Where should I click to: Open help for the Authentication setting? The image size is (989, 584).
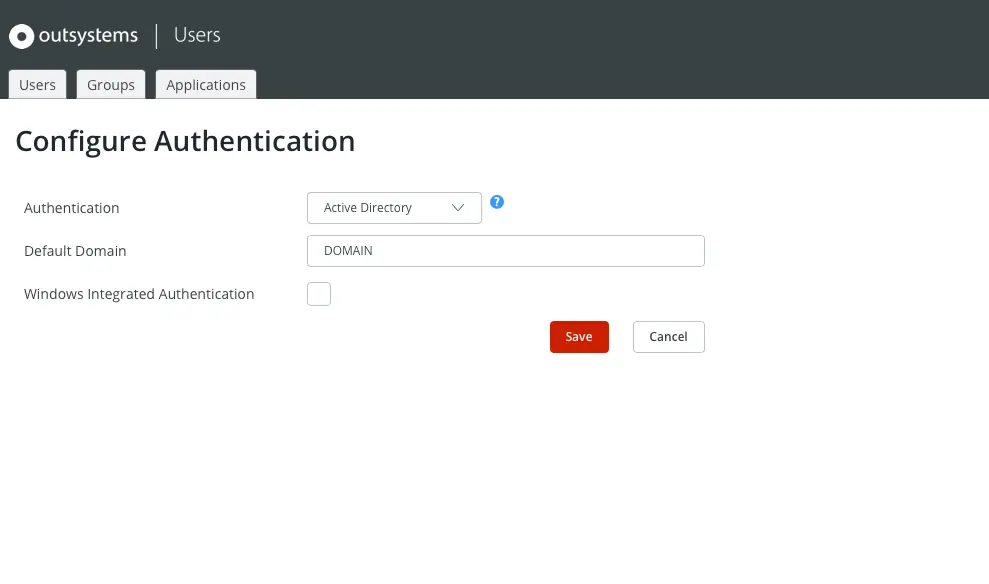click(x=497, y=202)
